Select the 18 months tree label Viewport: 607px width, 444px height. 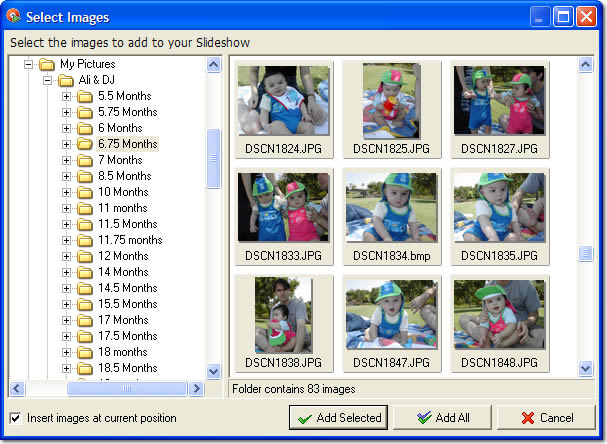[x=123, y=352]
